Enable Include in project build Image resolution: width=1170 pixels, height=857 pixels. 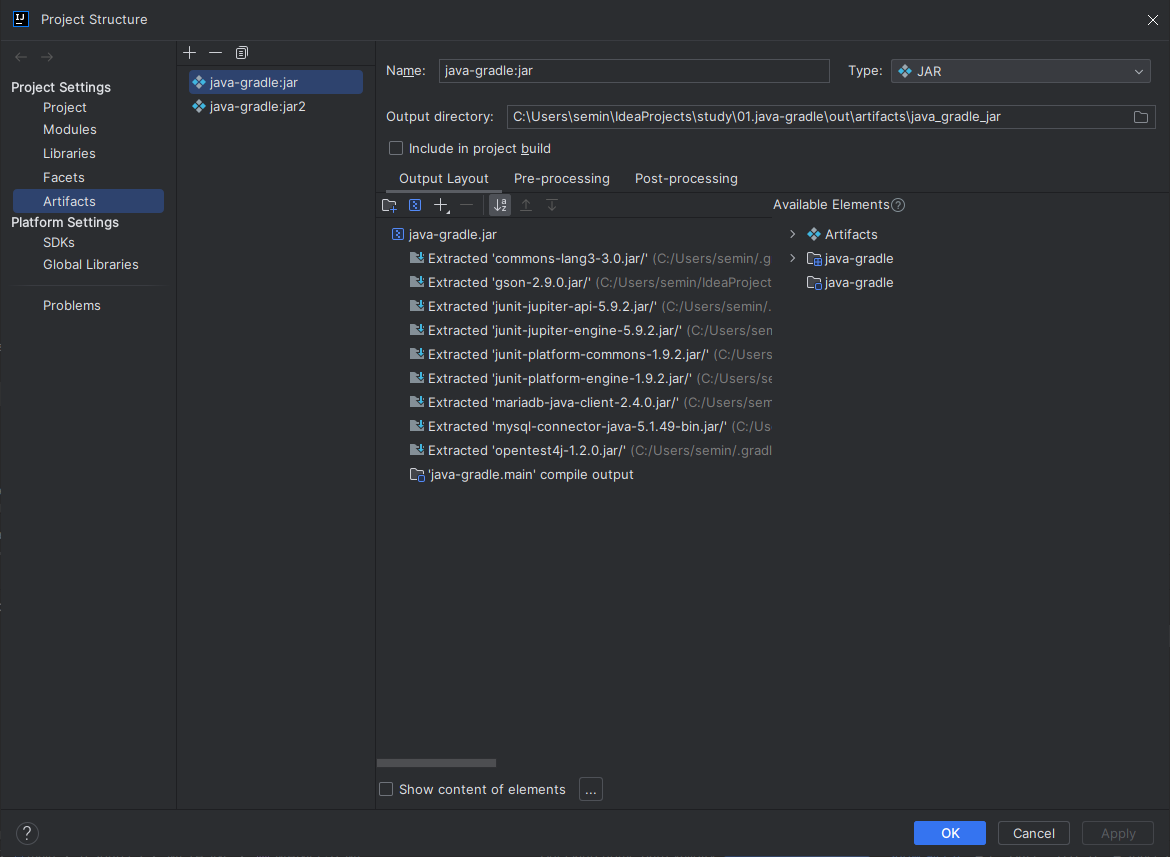396,148
